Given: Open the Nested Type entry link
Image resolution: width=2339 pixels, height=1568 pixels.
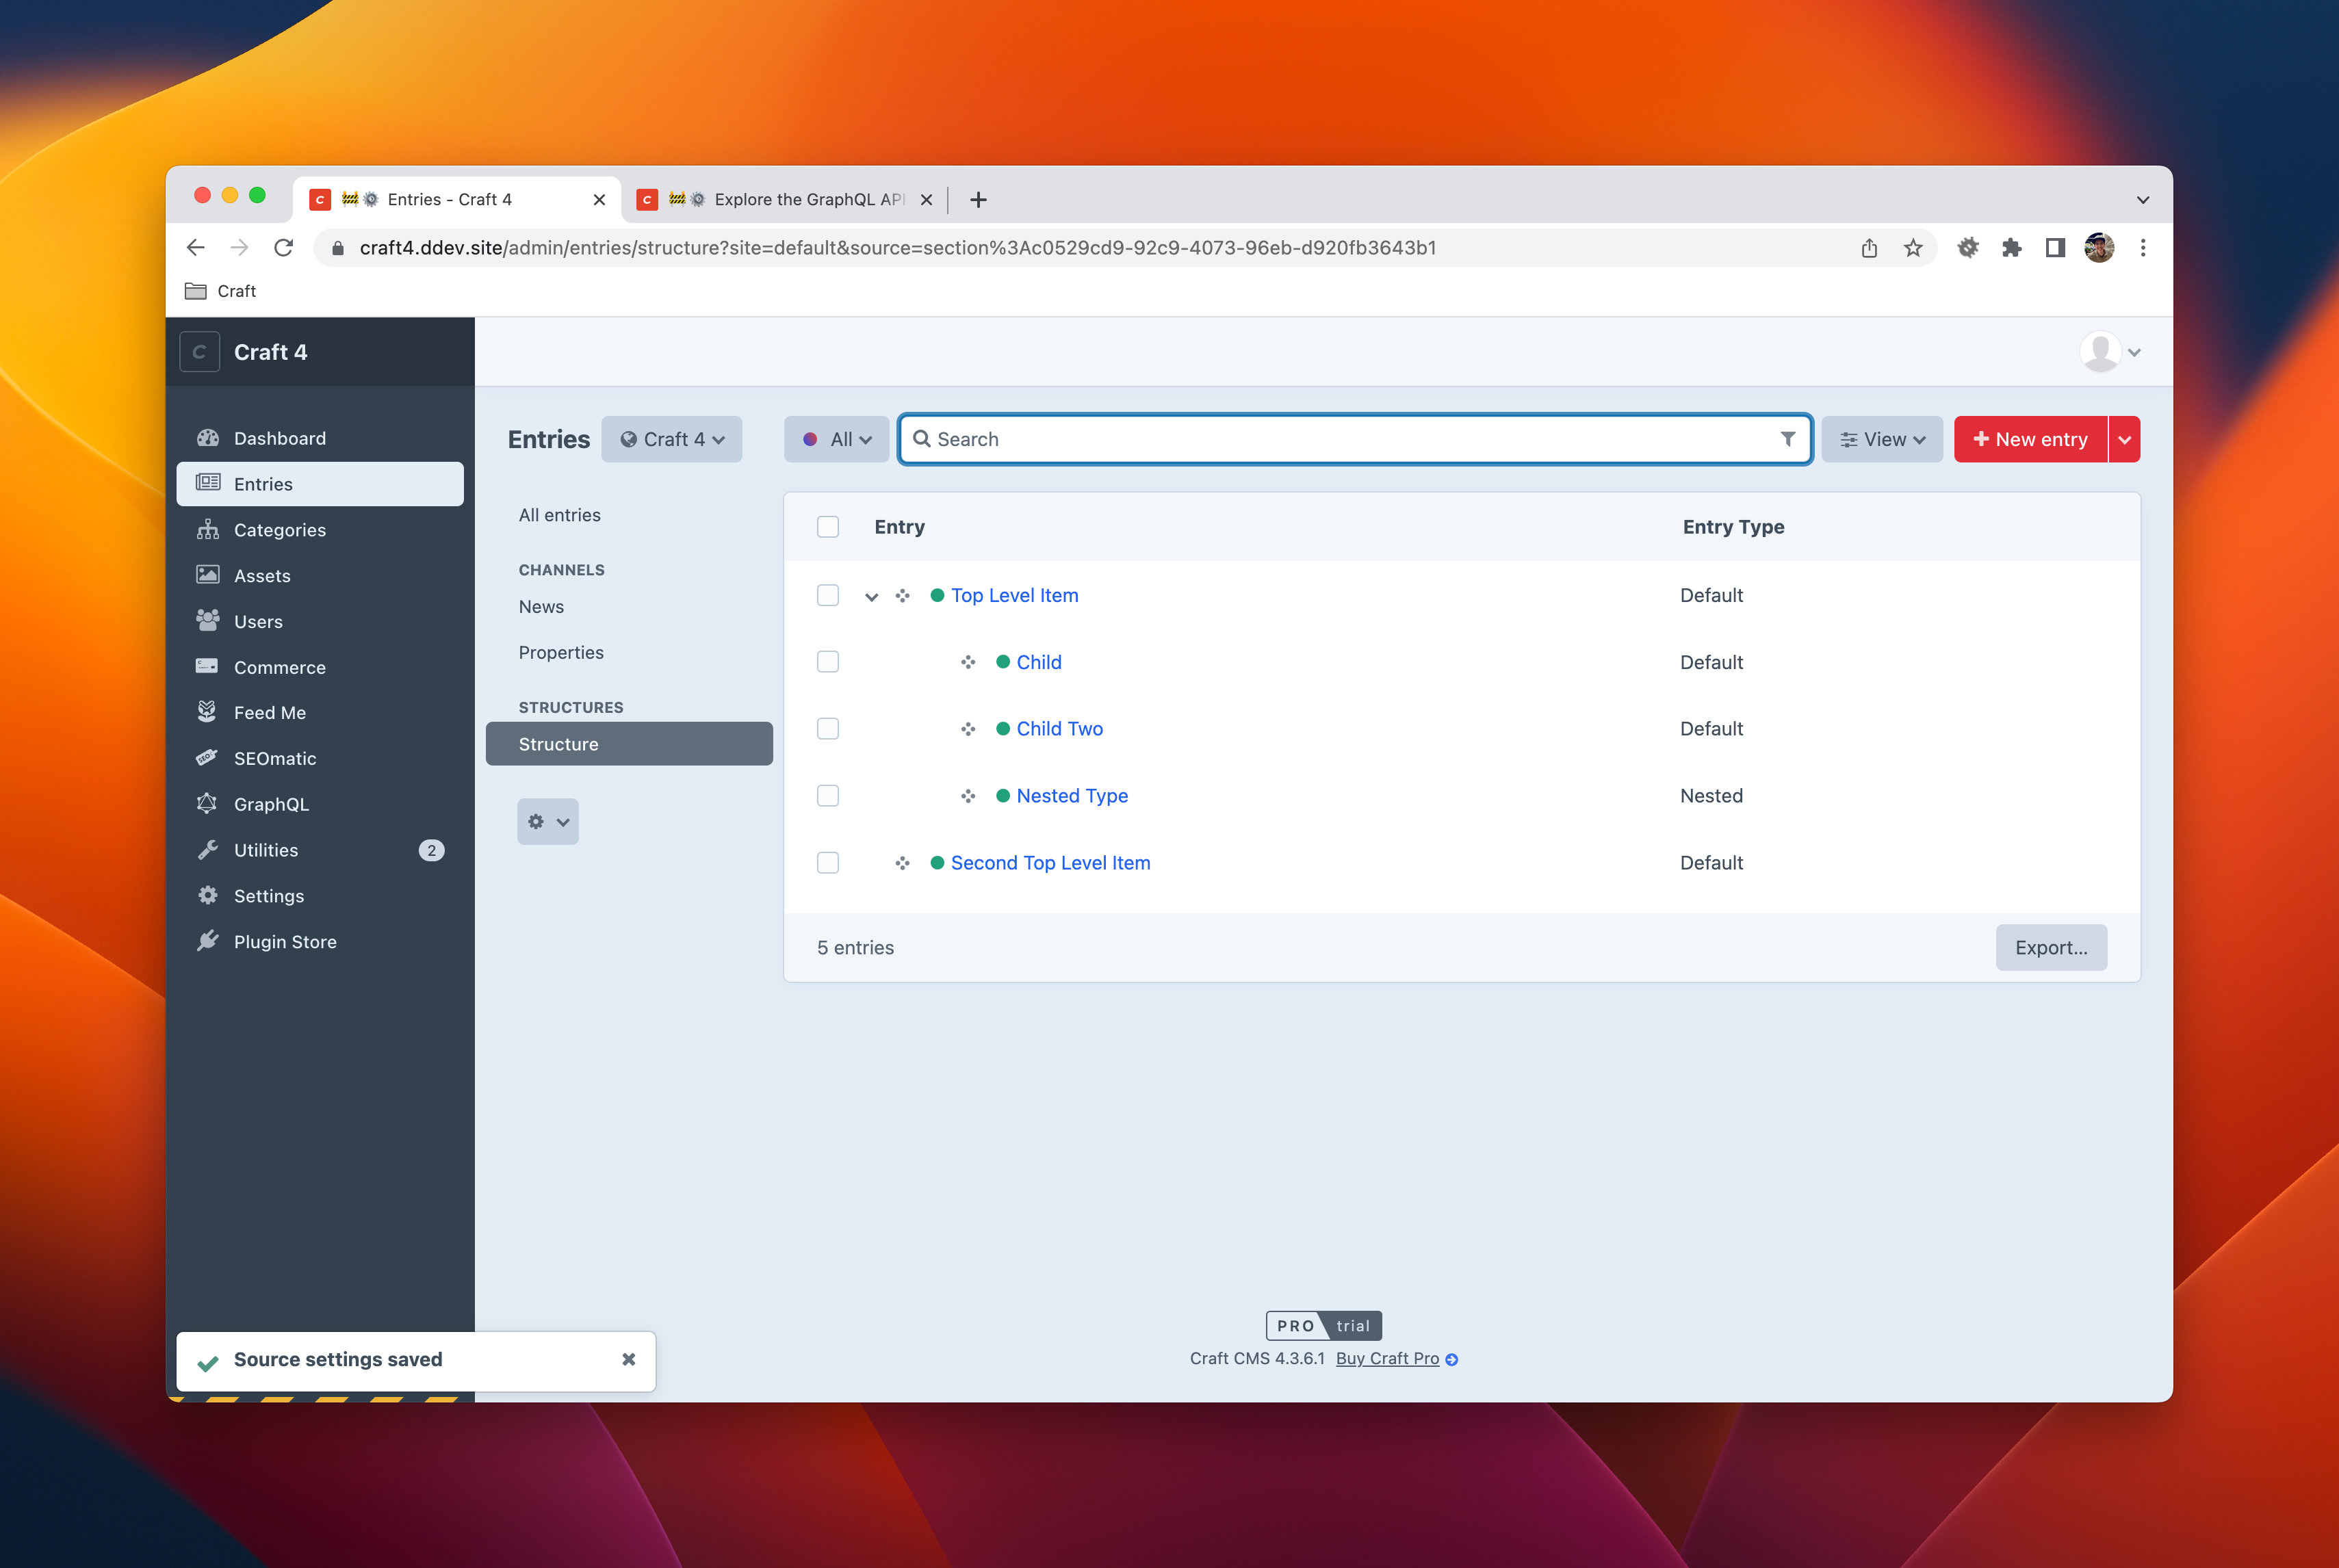Looking at the screenshot, I should (1073, 796).
